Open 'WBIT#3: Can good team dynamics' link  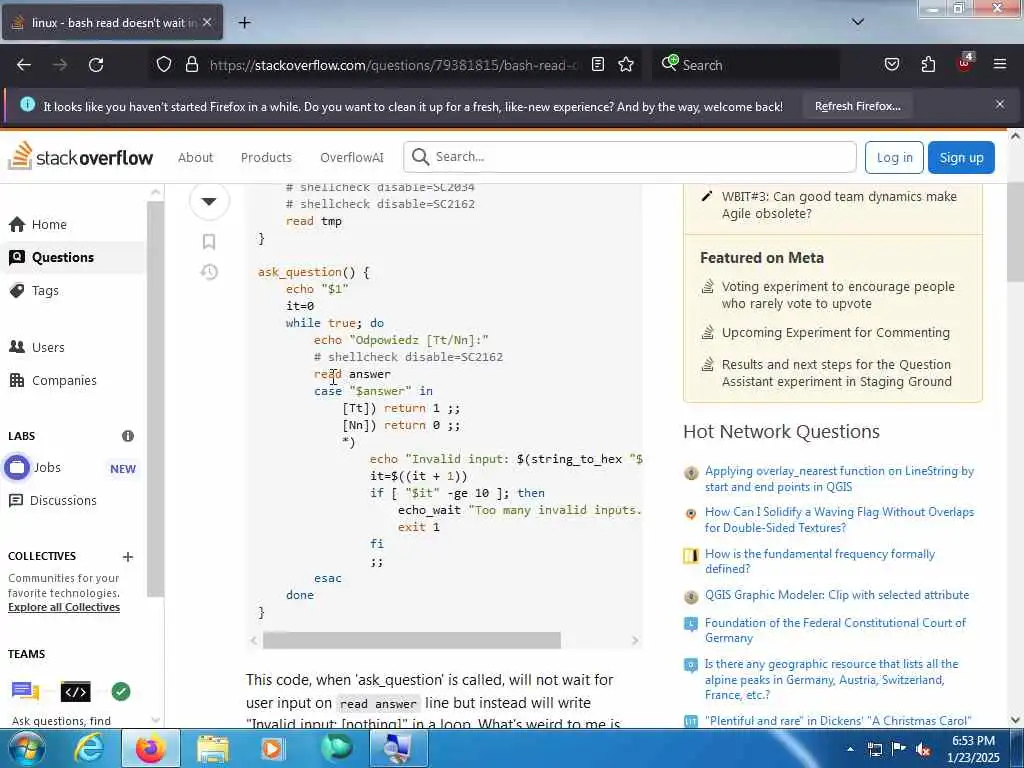[x=839, y=205]
